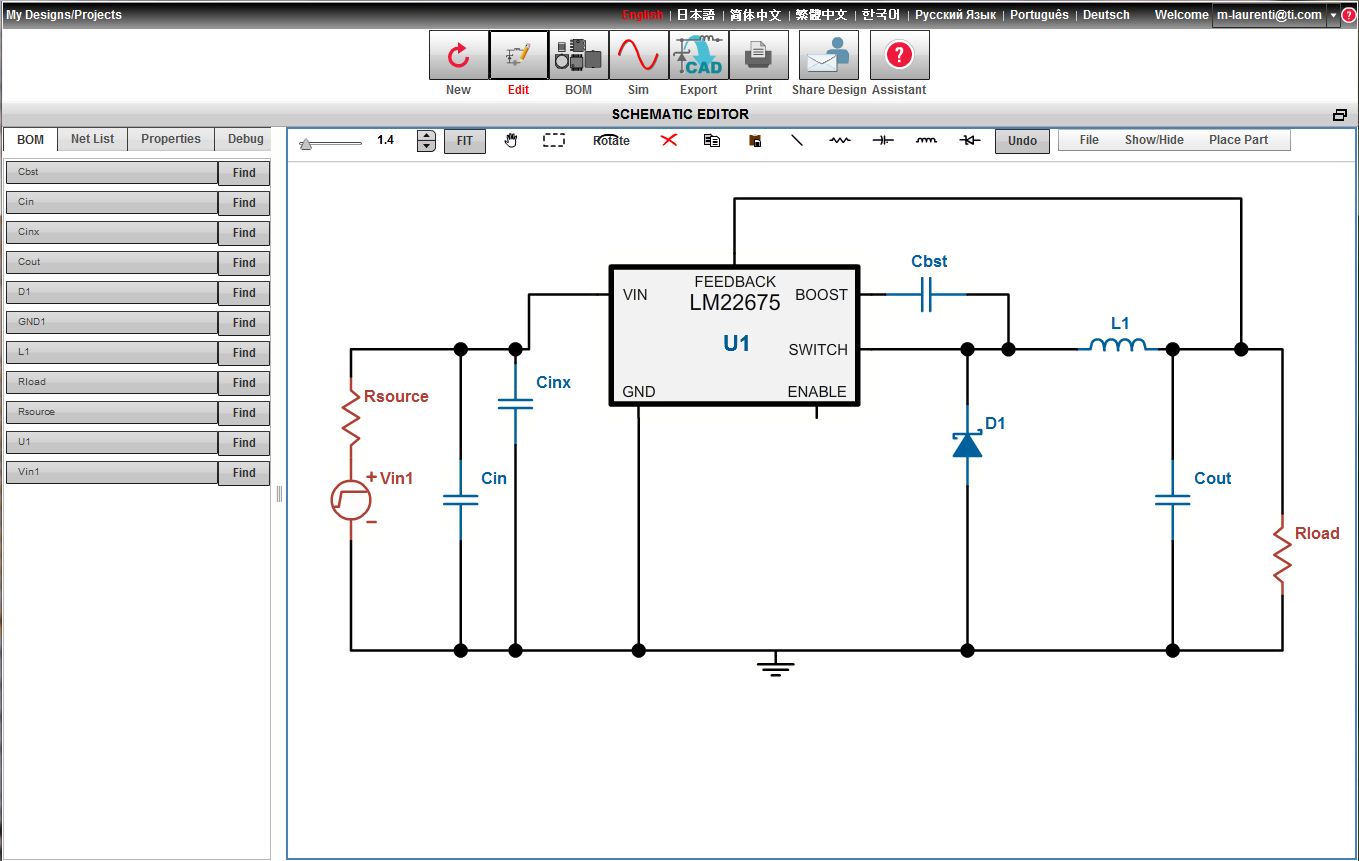Click the New design icon
Viewport: 1359px width, 861px height.
[x=458, y=55]
